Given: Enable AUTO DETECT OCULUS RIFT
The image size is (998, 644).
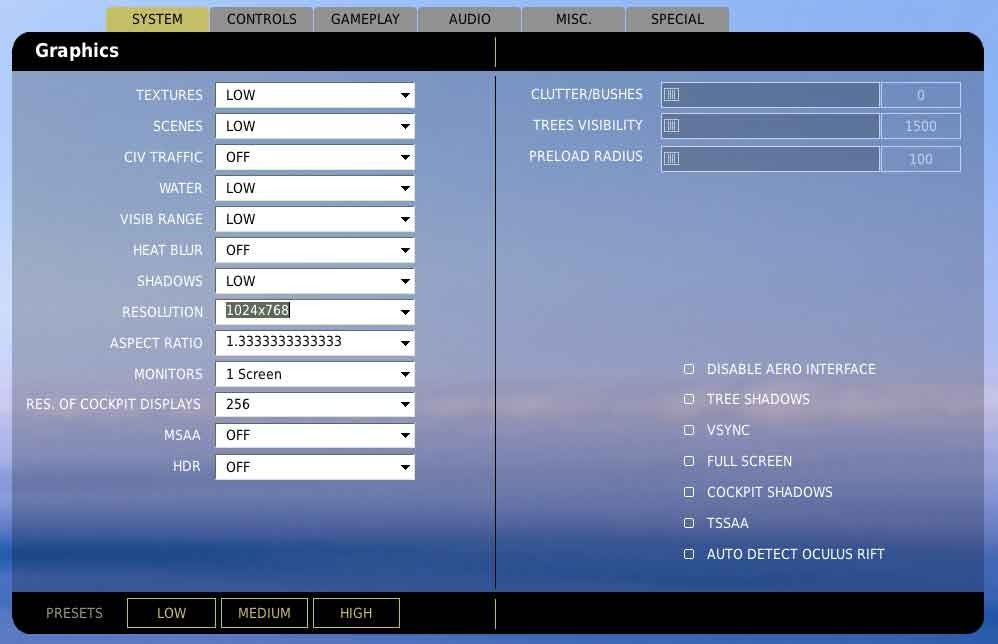Looking at the screenshot, I should click(x=688, y=554).
